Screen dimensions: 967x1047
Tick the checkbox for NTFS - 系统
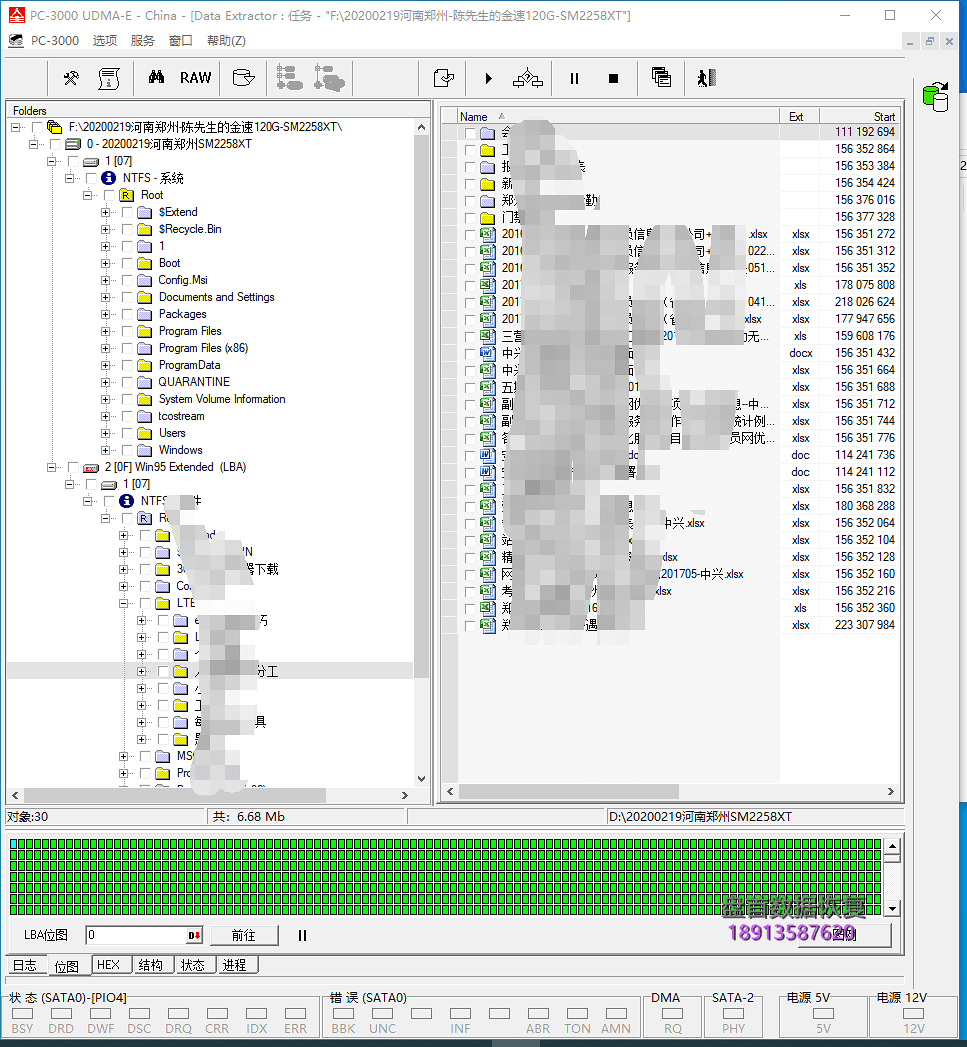pos(91,178)
